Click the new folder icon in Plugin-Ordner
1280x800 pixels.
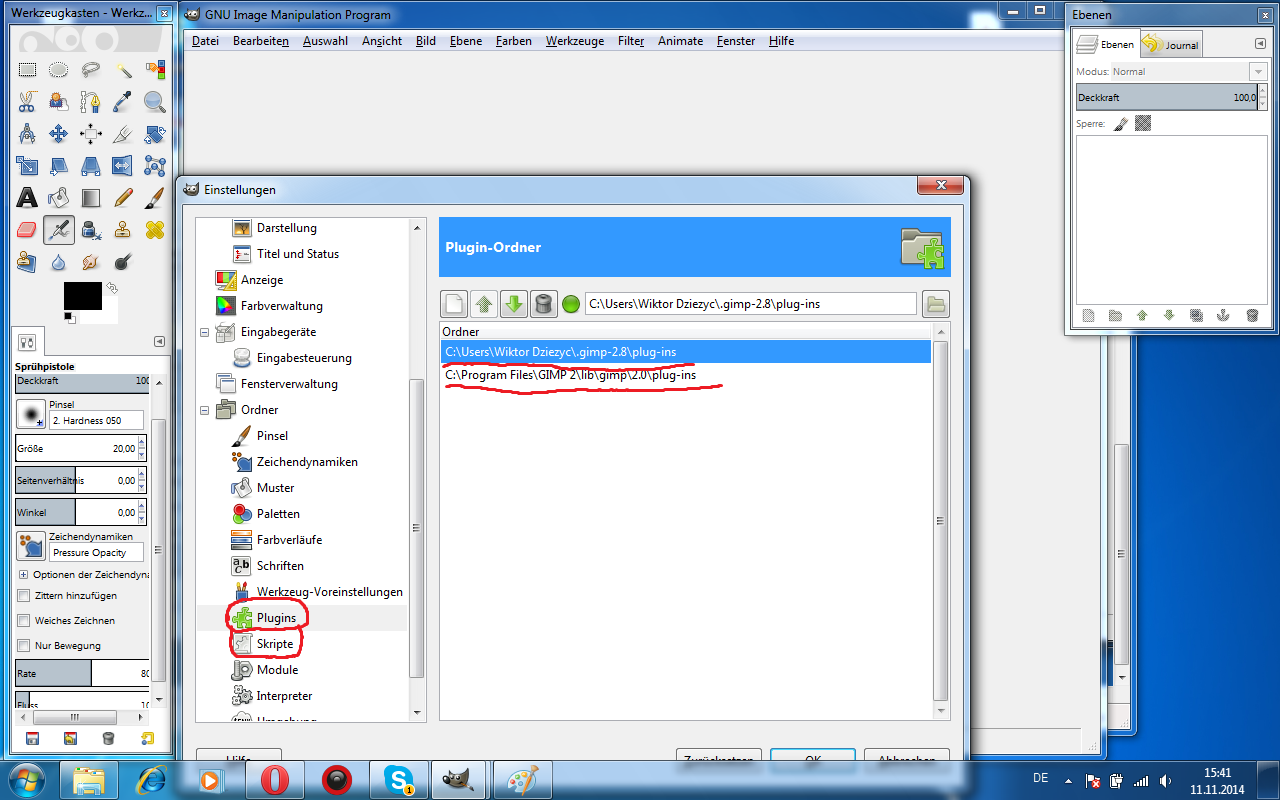pyautogui.click(x=455, y=304)
